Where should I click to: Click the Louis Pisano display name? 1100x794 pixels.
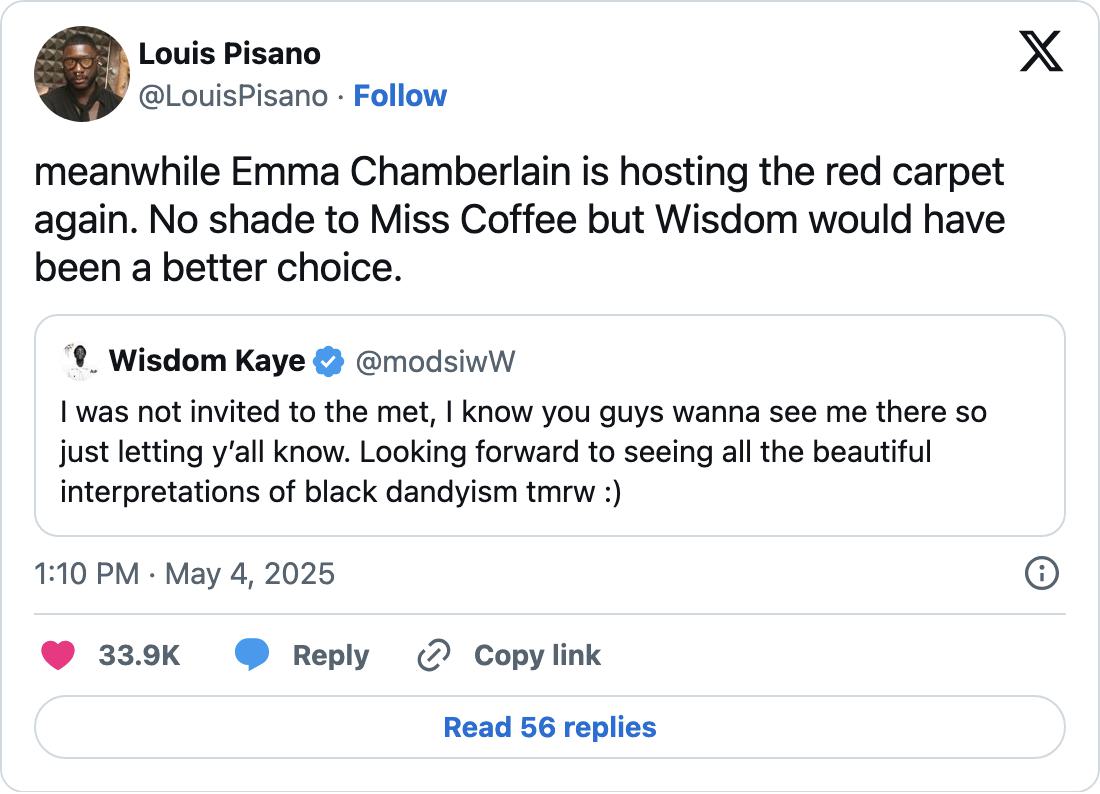point(229,53)
